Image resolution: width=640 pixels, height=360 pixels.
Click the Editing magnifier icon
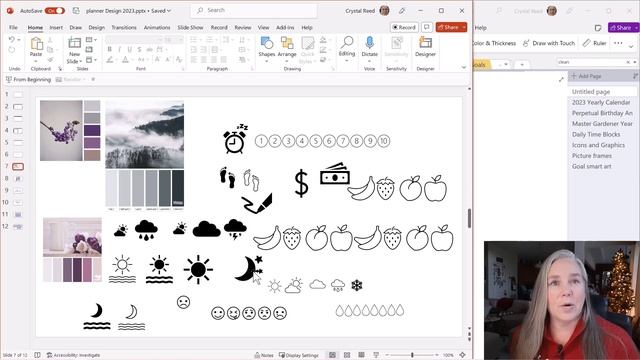coord(347,42)
